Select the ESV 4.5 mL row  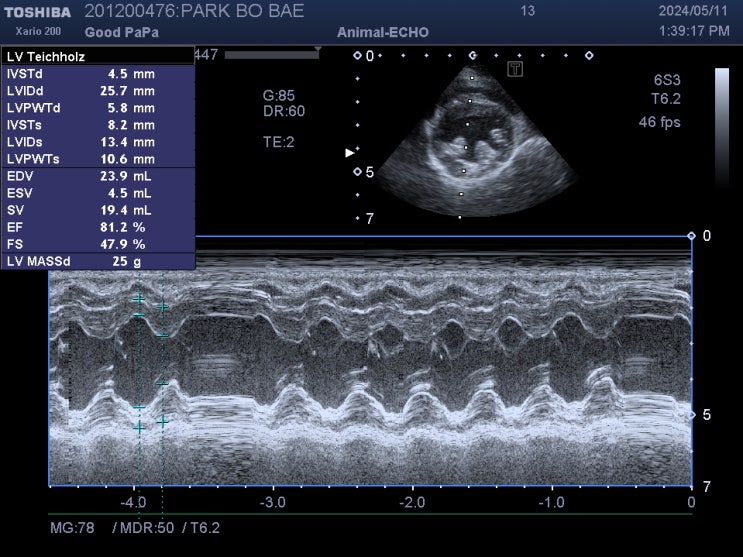click(98, 193)
